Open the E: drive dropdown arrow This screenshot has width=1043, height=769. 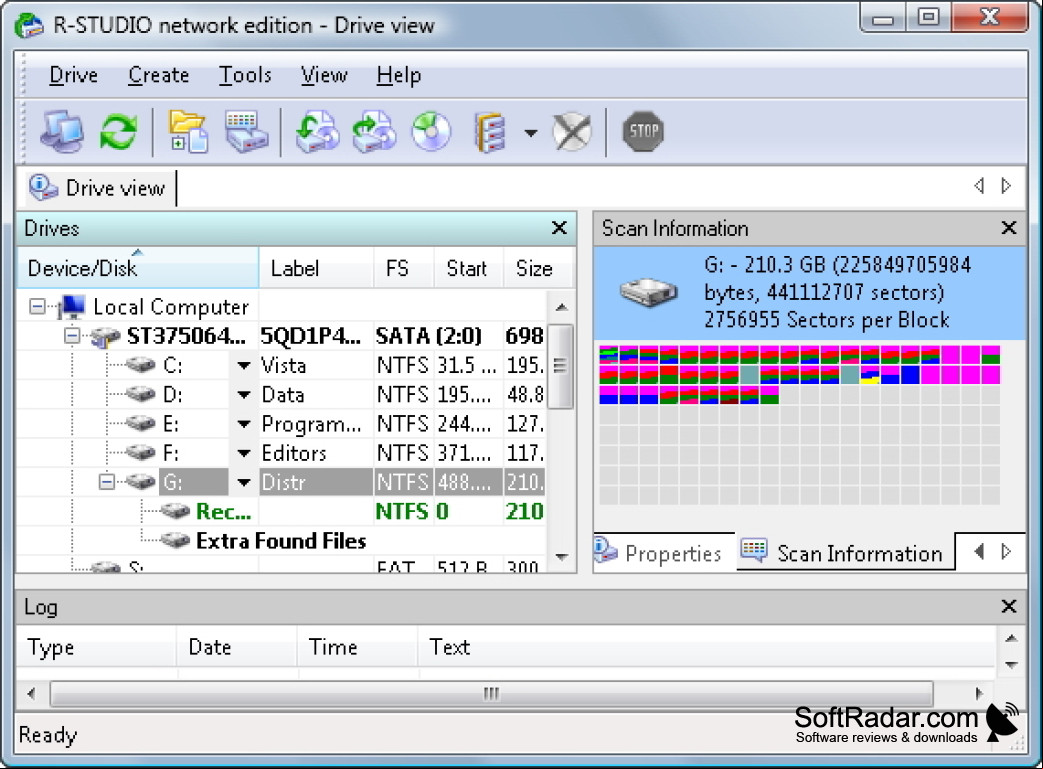244,424
